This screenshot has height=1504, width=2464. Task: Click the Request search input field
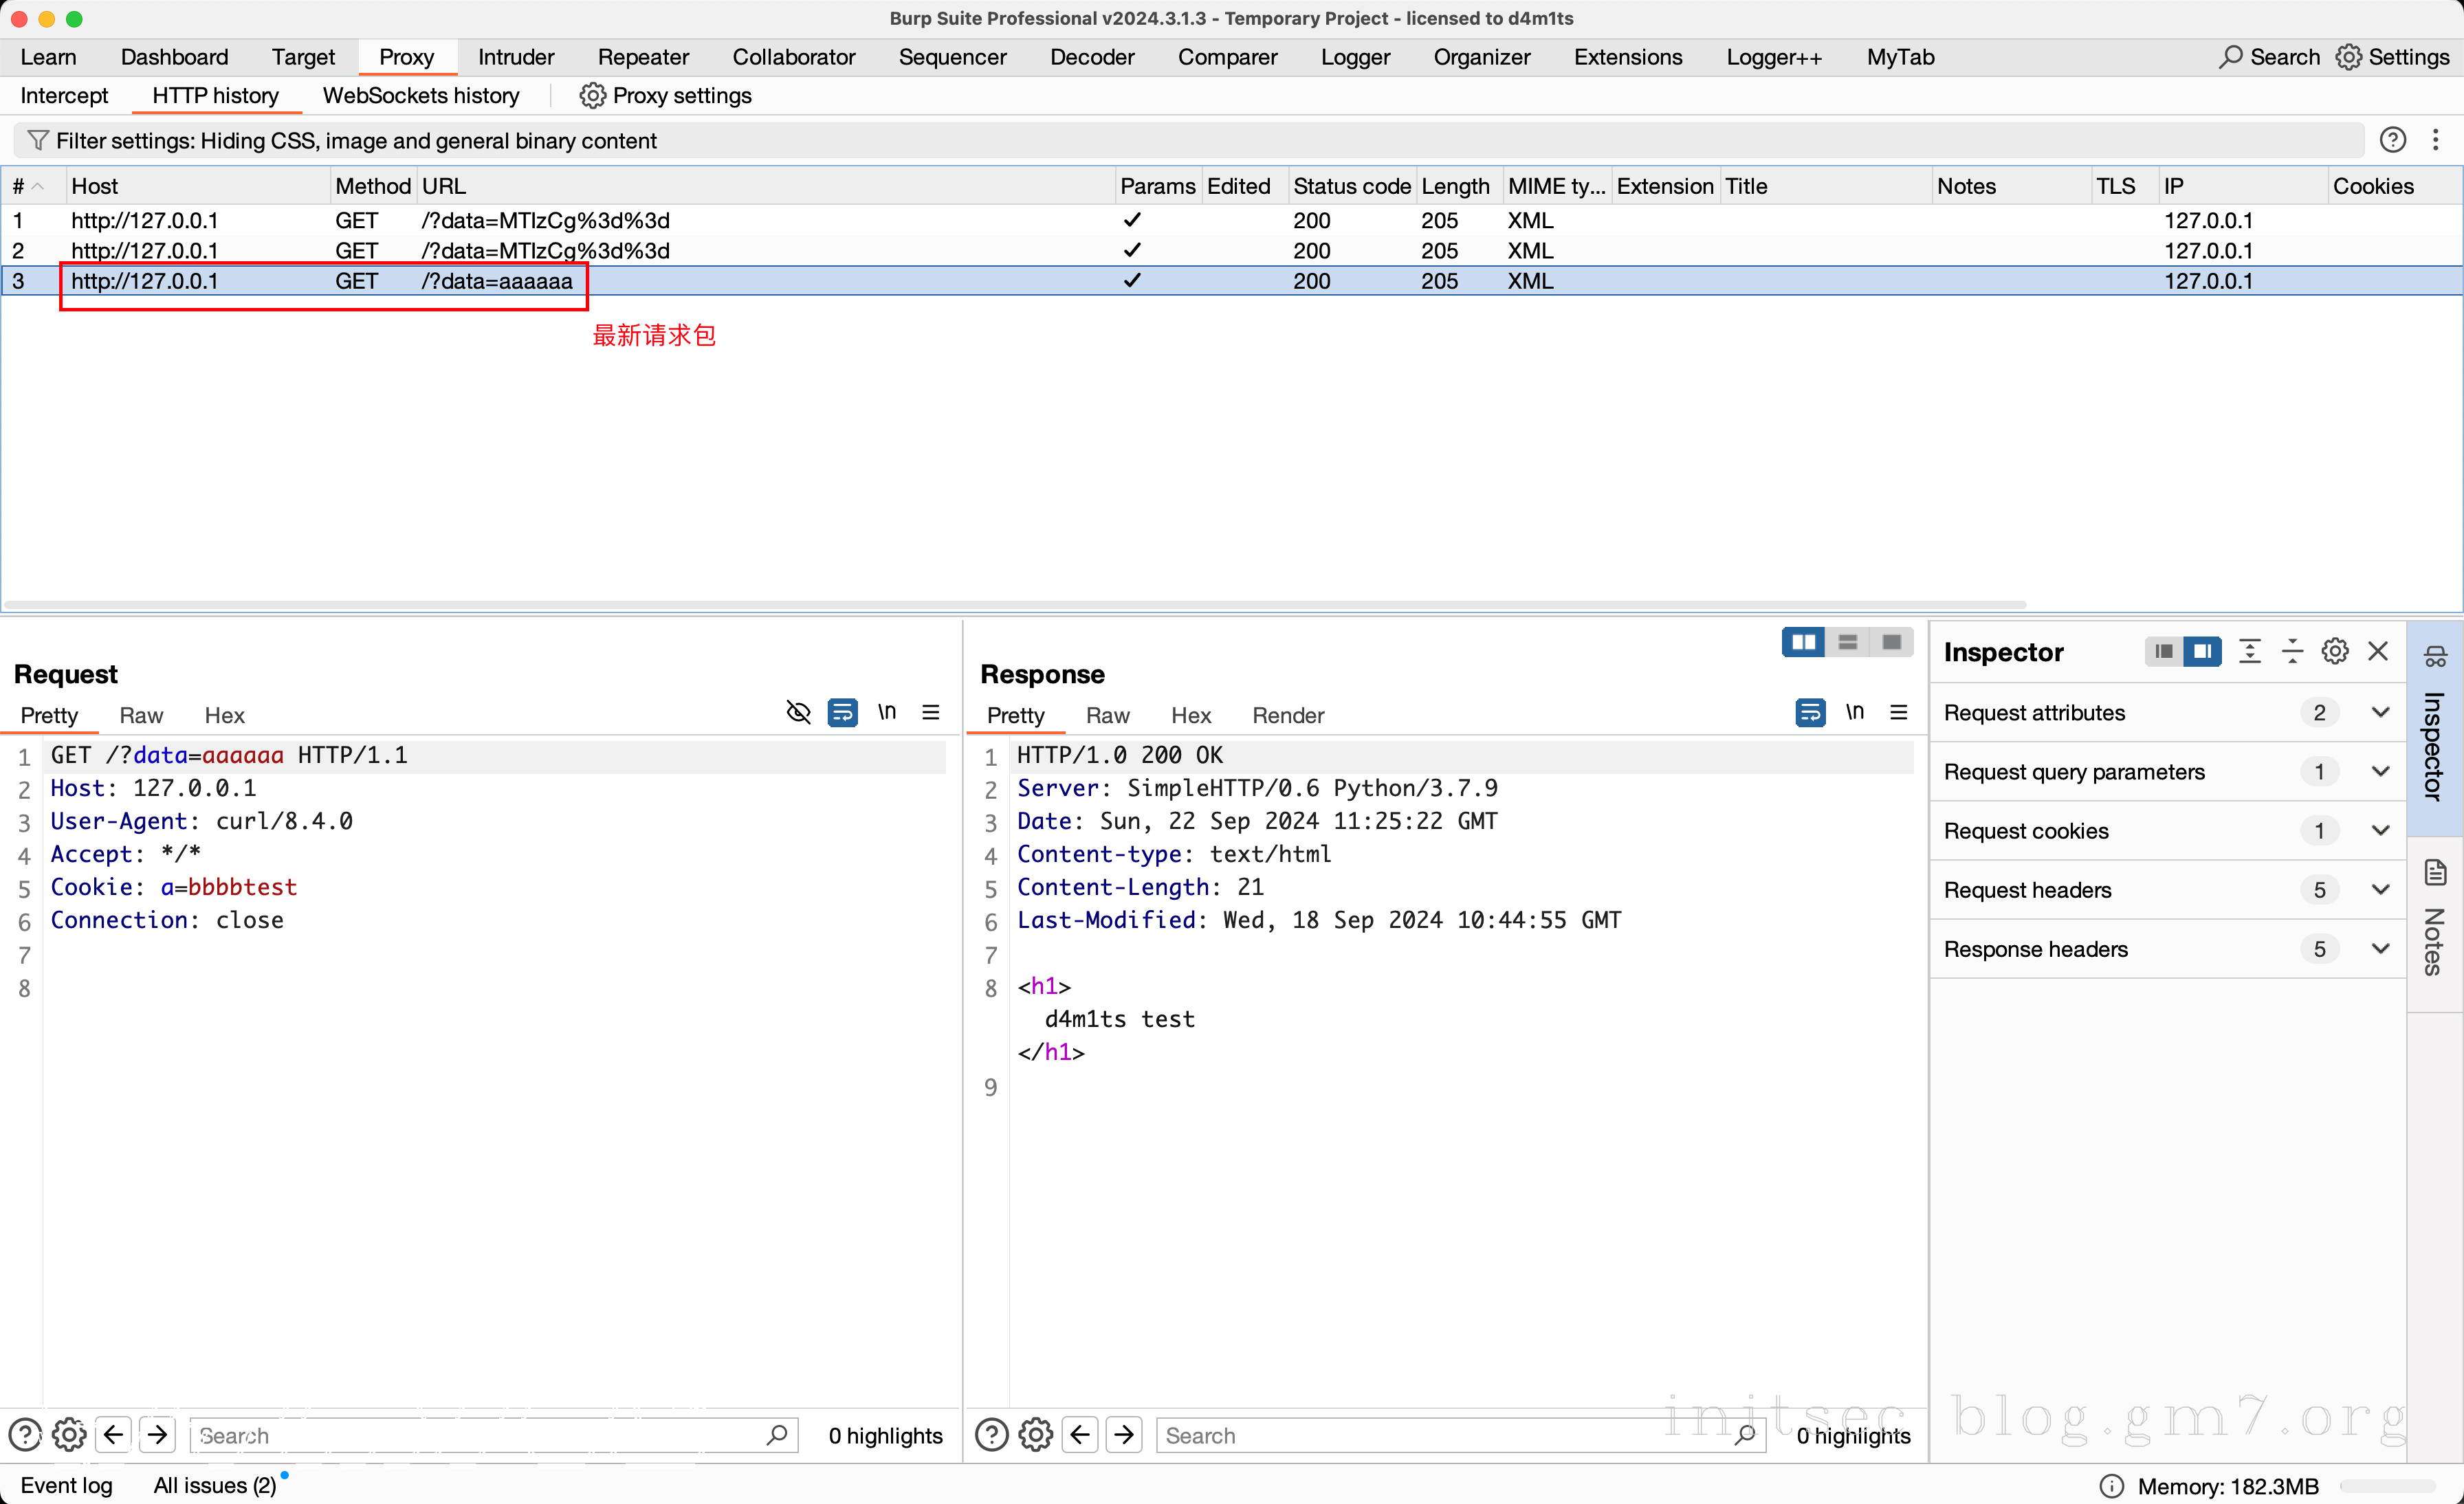pos(480,1435)
